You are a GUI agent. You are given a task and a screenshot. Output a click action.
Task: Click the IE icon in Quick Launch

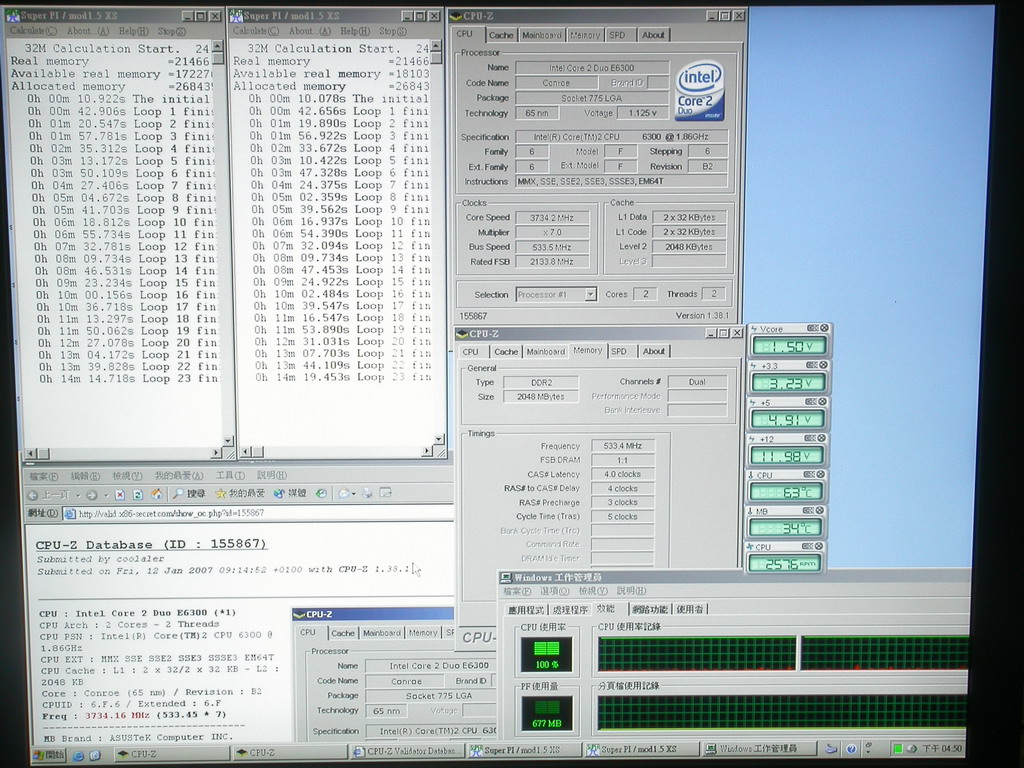pyautogui.click(x=78, y=755)
